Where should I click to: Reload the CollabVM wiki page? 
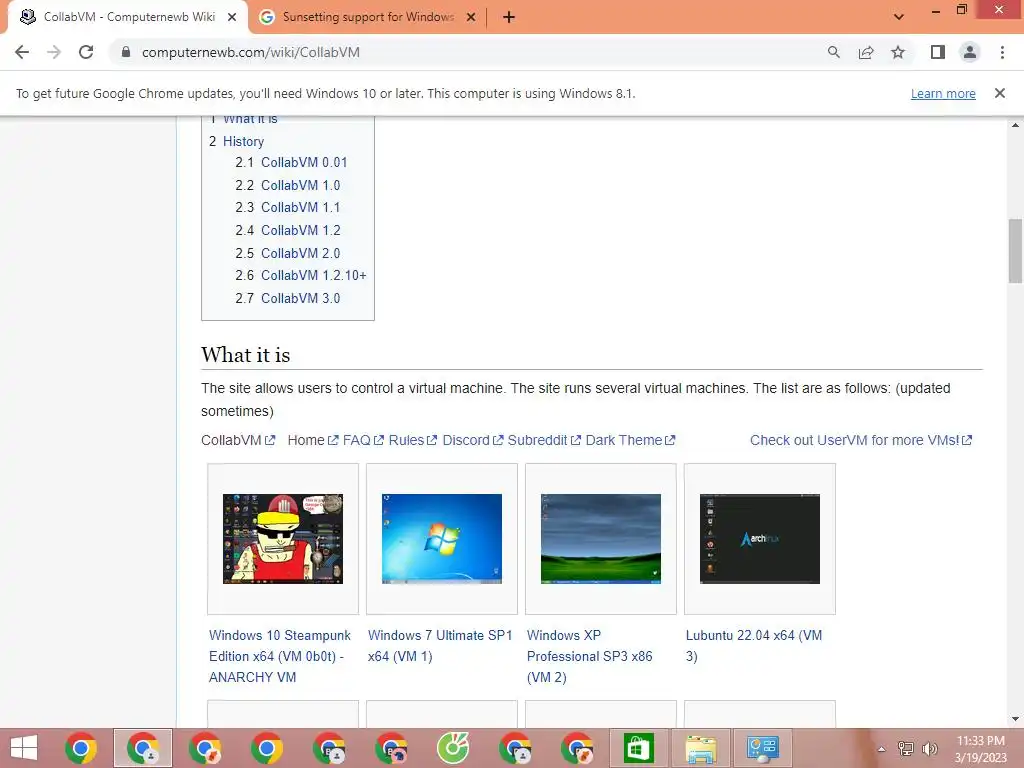point(86,52)
